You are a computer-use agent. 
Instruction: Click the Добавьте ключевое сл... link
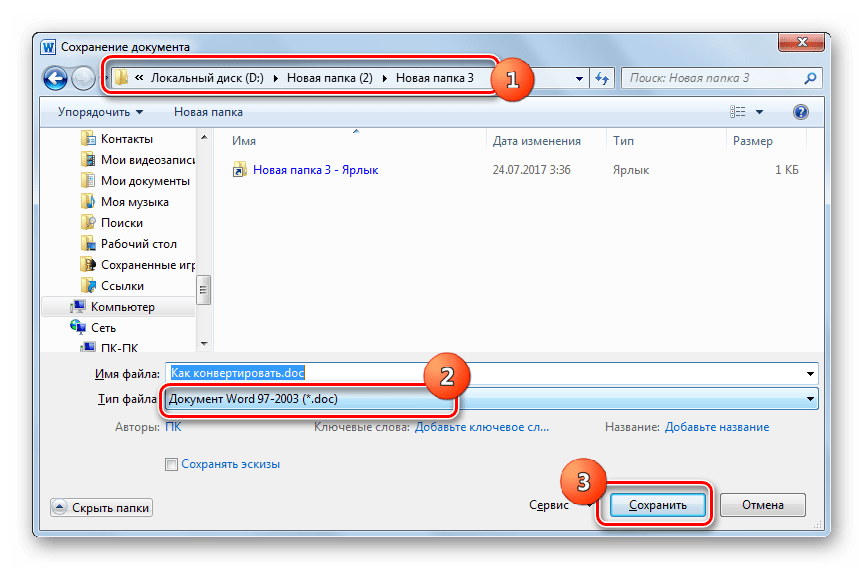tap(482, 427)
